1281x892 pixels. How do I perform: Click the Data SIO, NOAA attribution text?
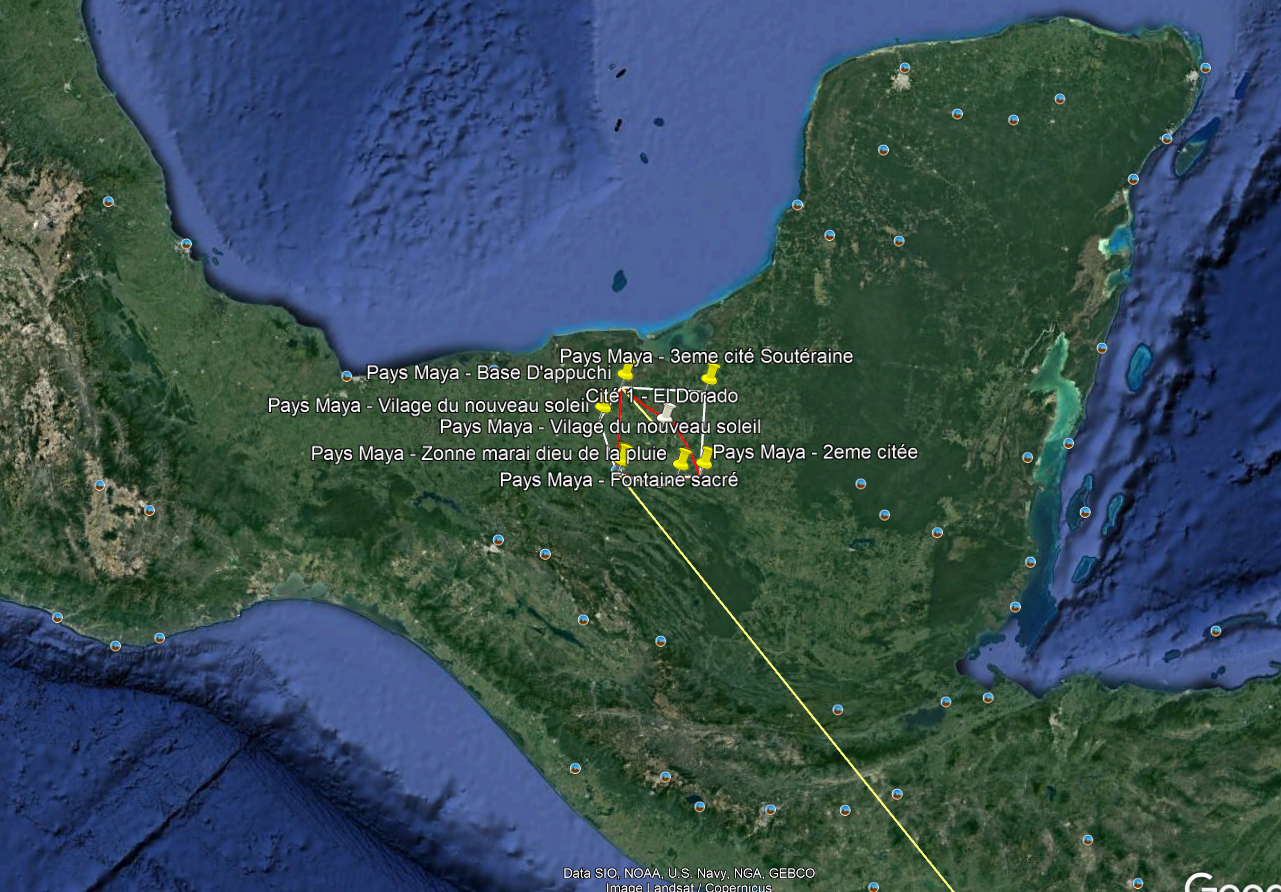click(x=688, y=873)
